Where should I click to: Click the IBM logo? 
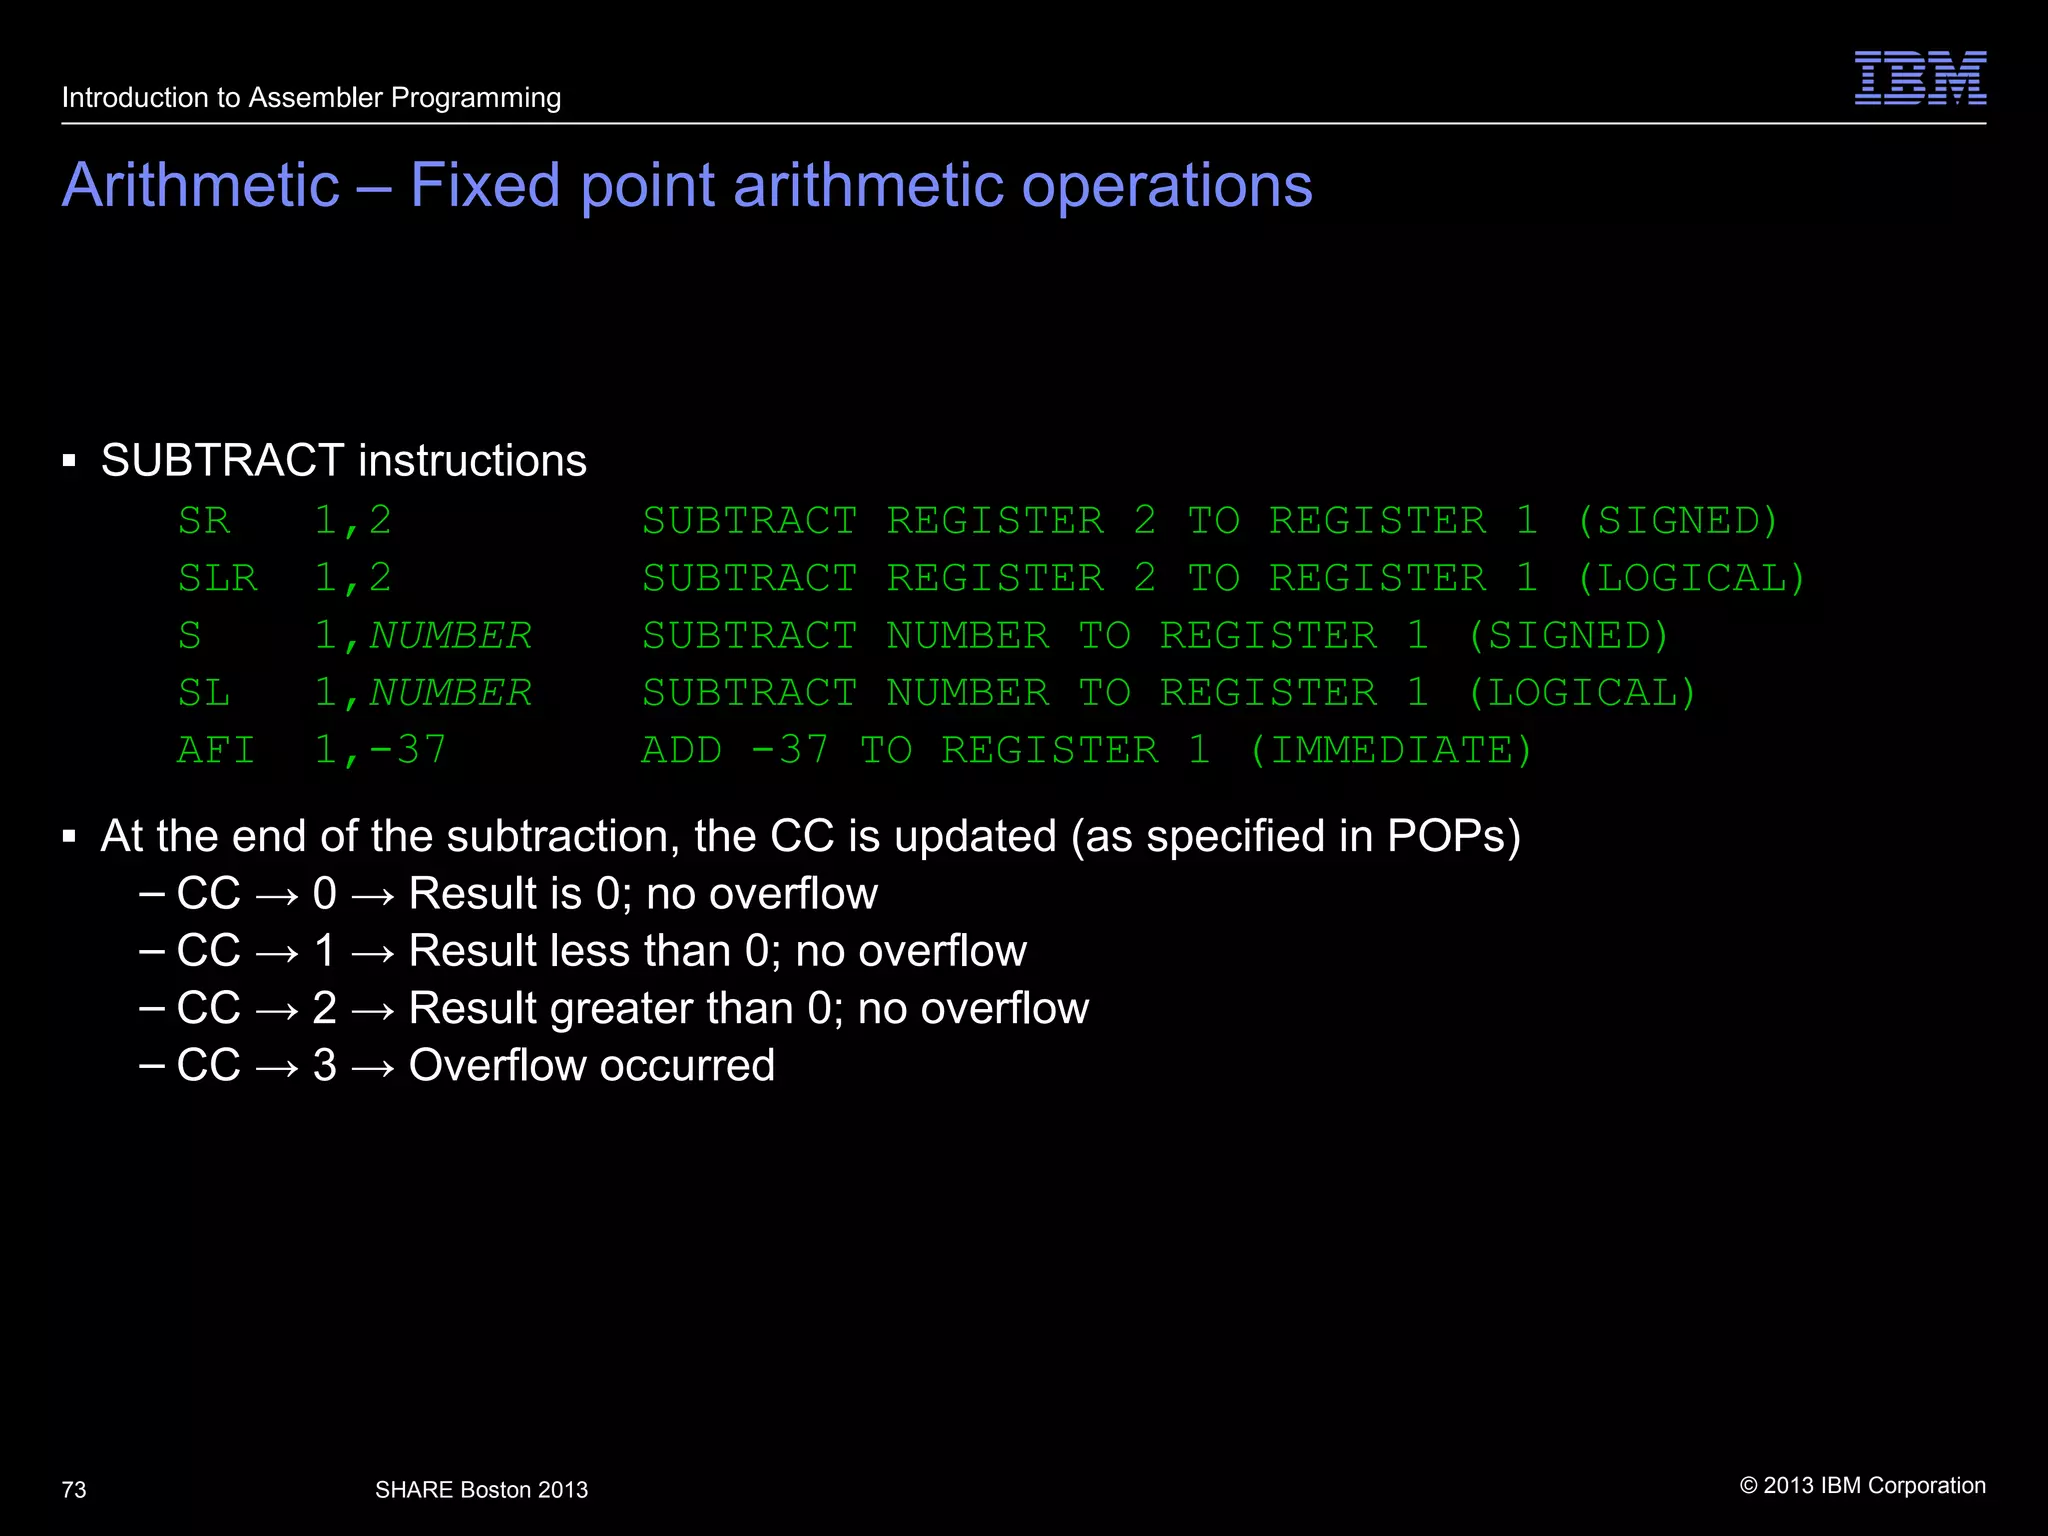point(1920,78)
